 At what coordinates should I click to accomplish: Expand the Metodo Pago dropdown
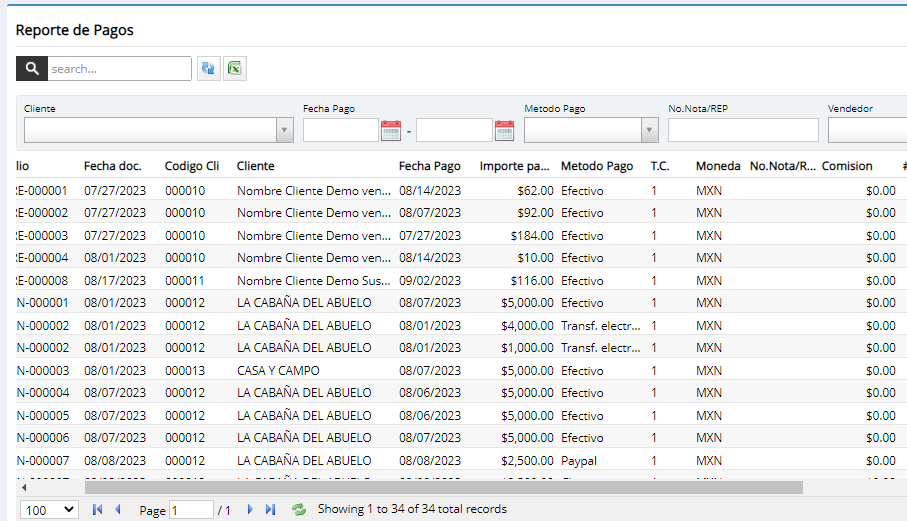click(x=649, y=130)
